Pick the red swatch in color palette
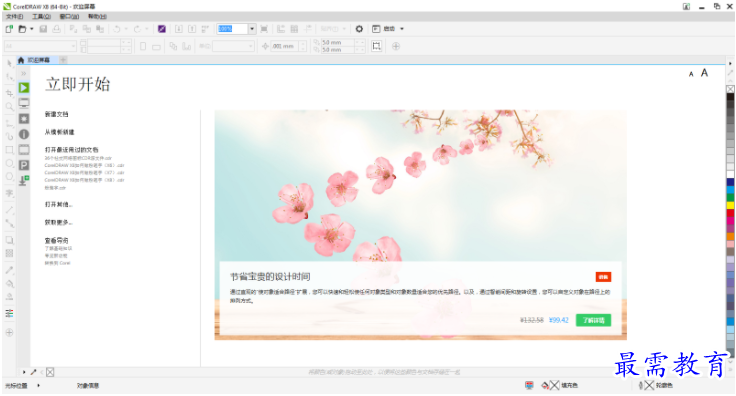Screen dimensions: 736x396 pyautogui.click(x=730, y=213)
